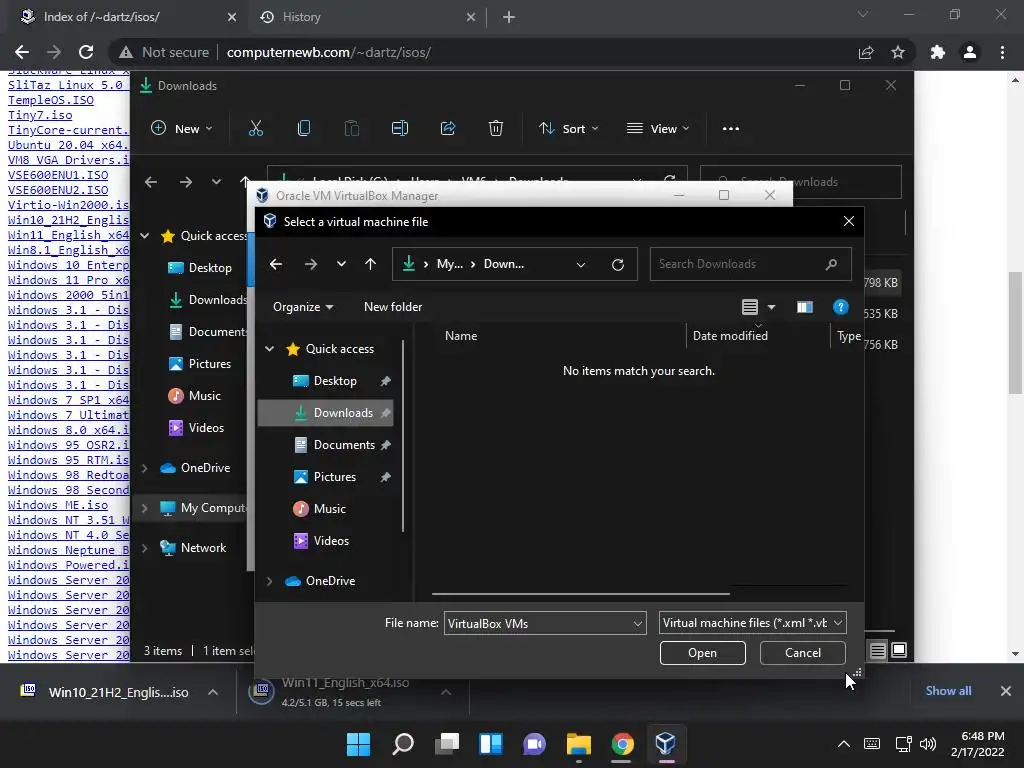Viewport: 1024px width, 768px height.
Task: Expand Network in Downloads window sidebar
Action: click(144, 548)
